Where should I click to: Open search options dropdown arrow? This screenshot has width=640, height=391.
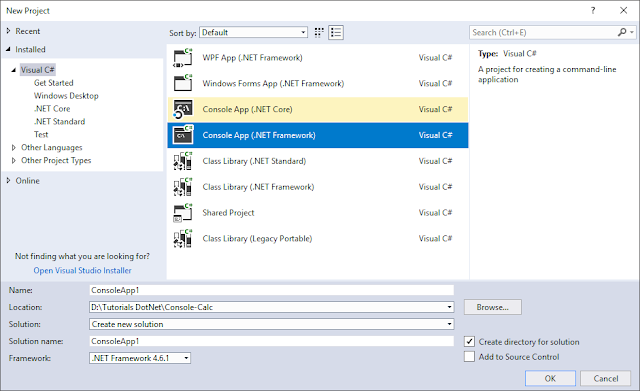[632, 32]
